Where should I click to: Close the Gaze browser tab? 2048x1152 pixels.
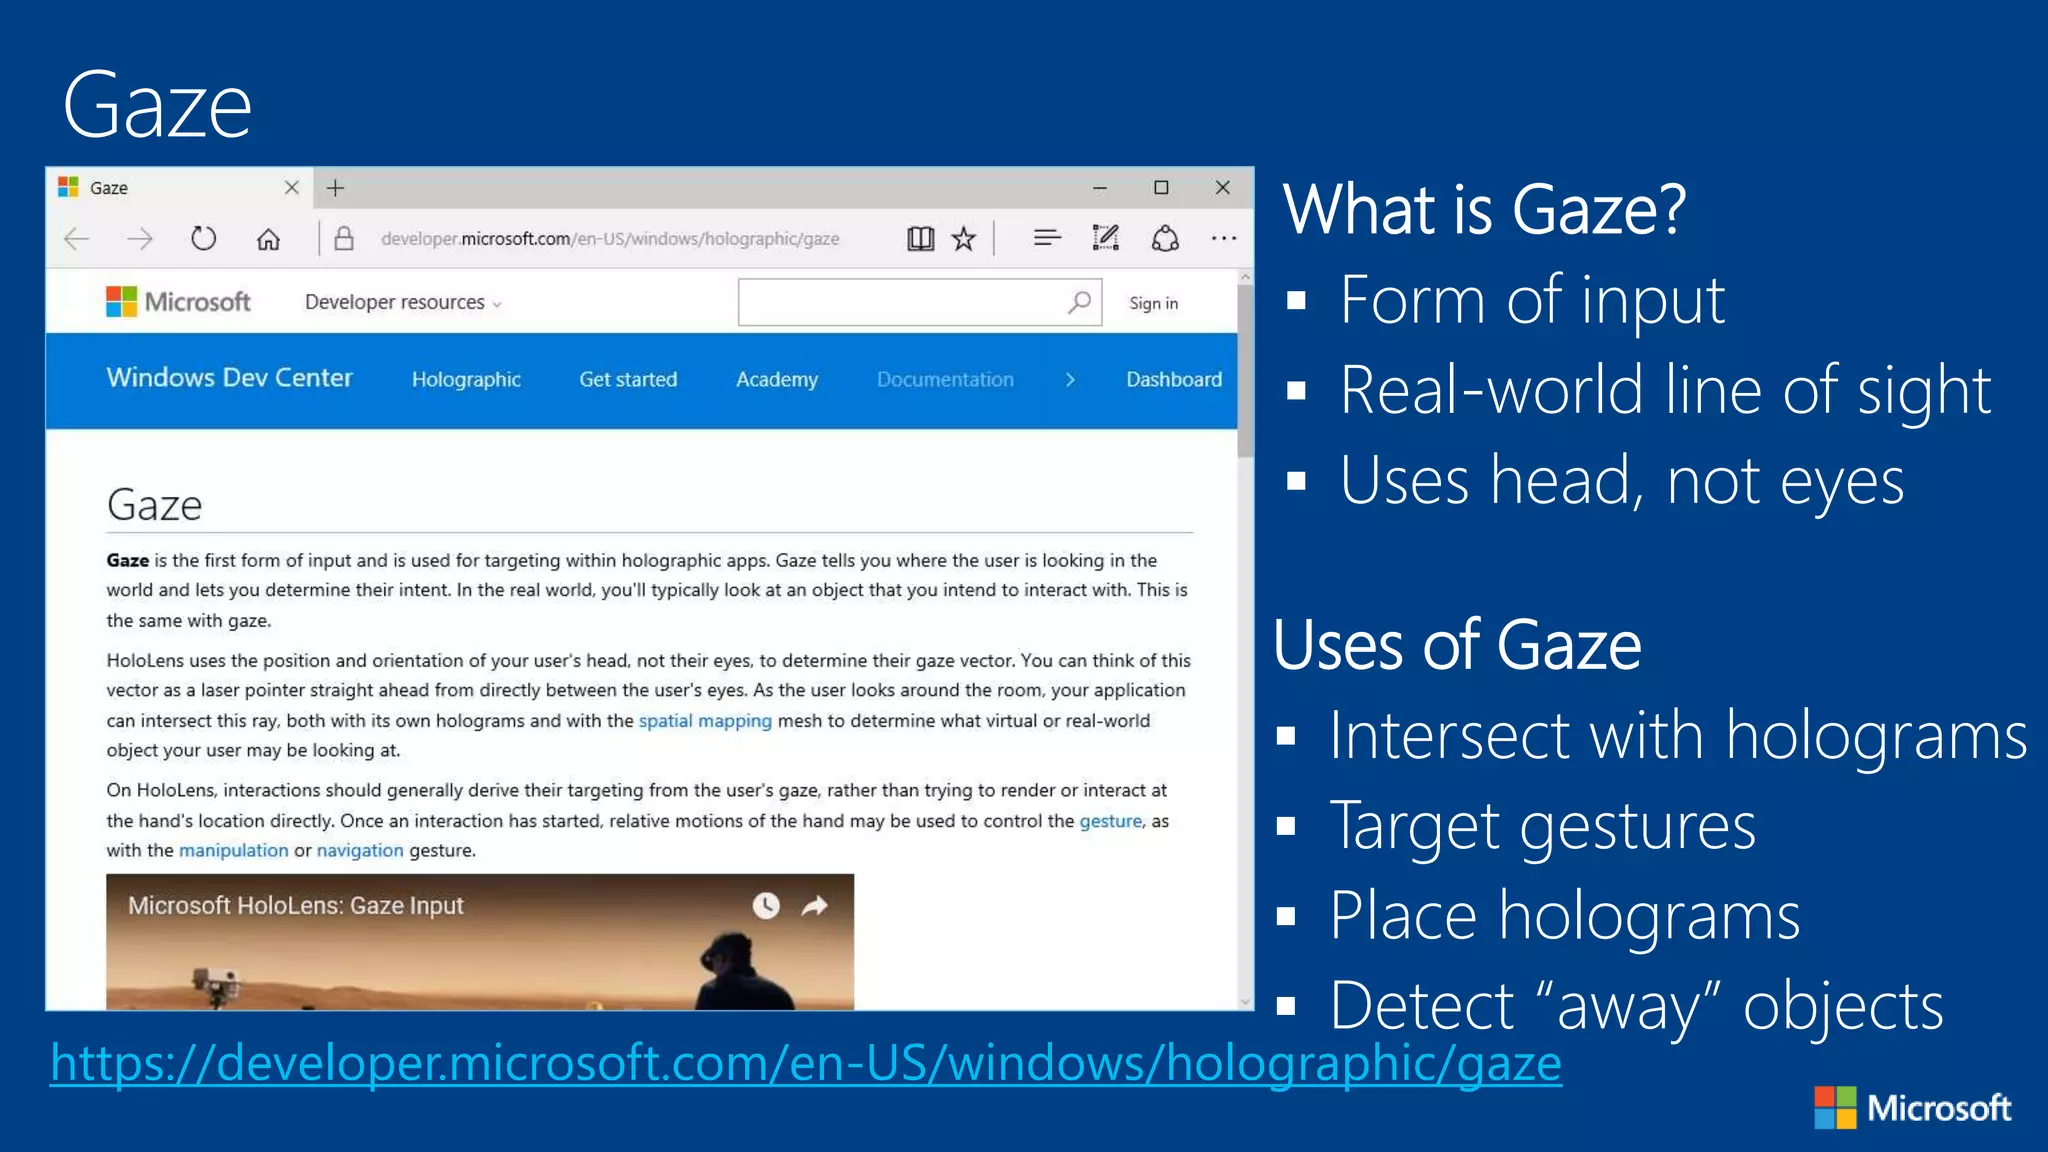(x=292, y=188)
